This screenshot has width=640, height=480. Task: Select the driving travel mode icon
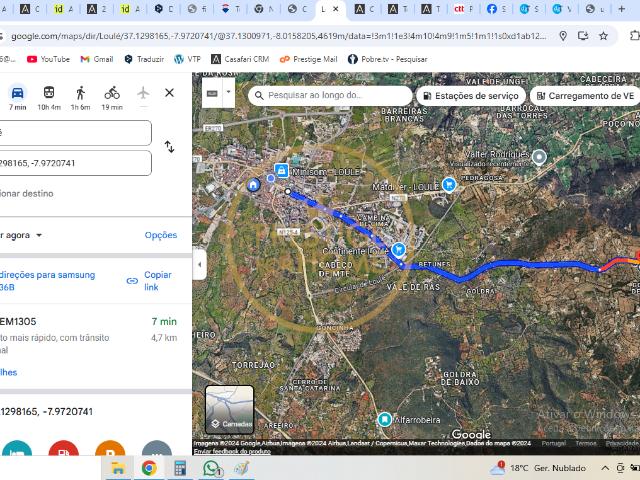coord(17,93)
